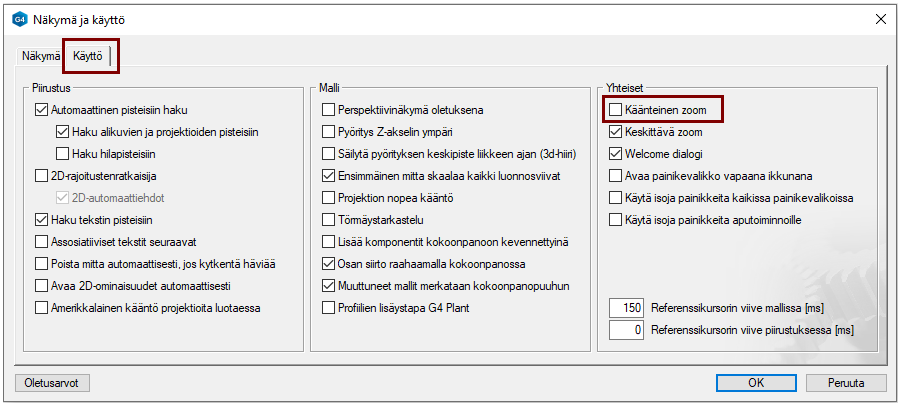900x404 pixels.
Task: Check the 2D-rajoitustenratkaisija option
Action: (x=41, y=176)
